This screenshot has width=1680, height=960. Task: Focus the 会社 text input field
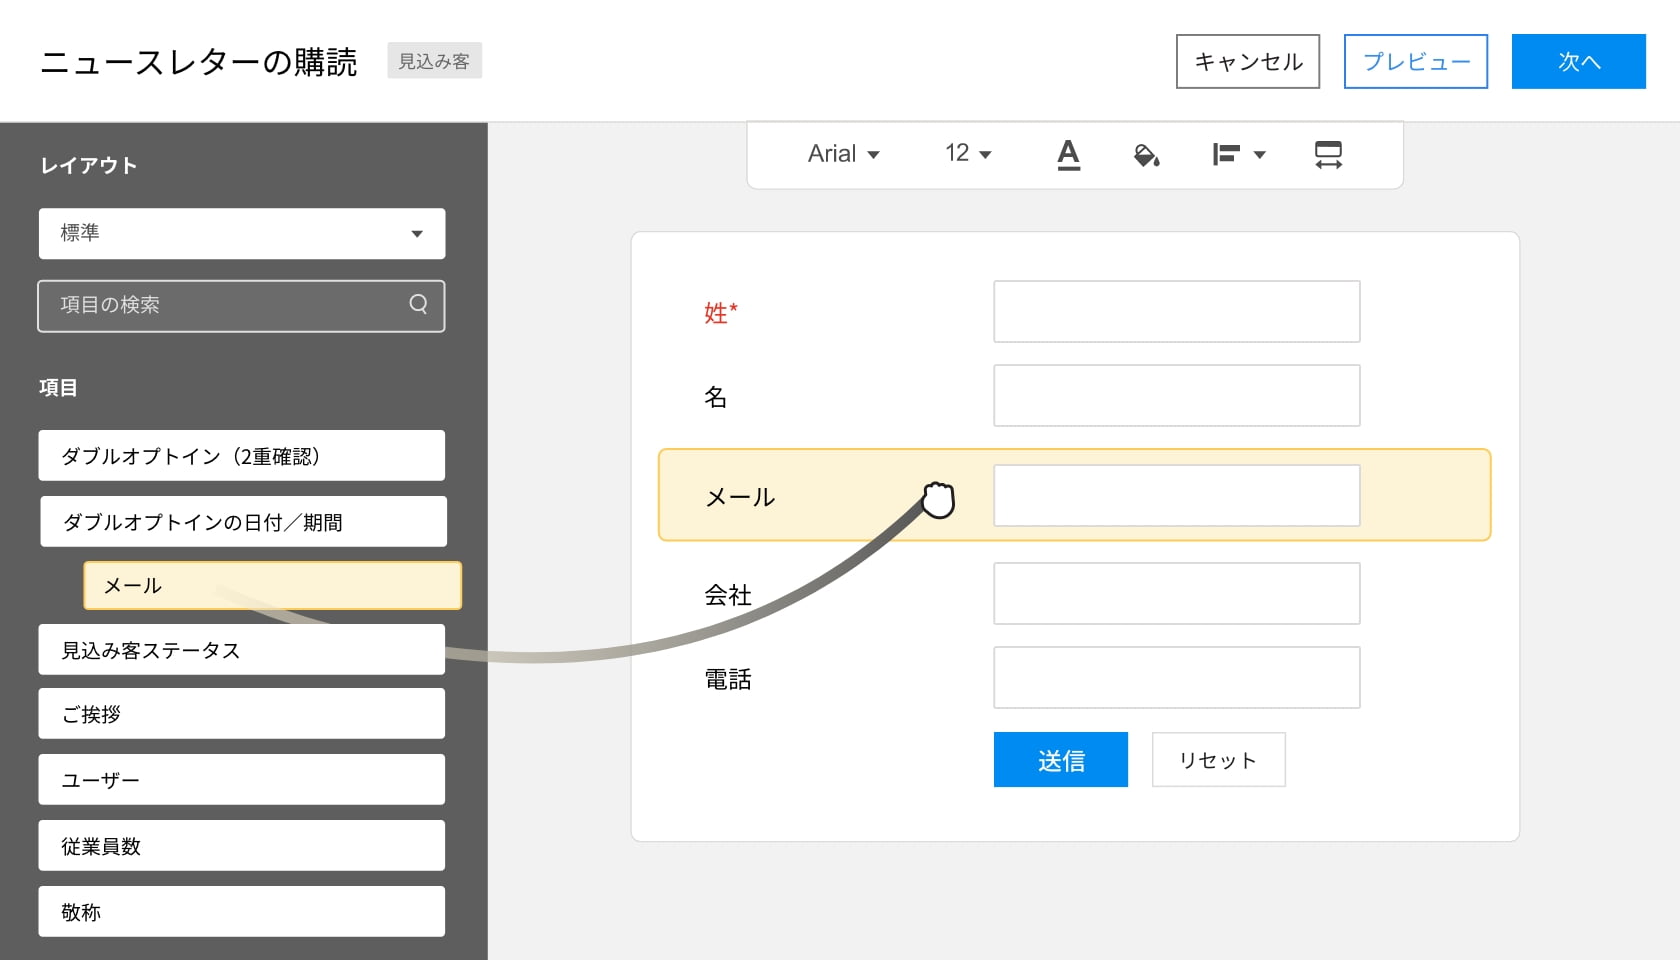(1176, 594)
